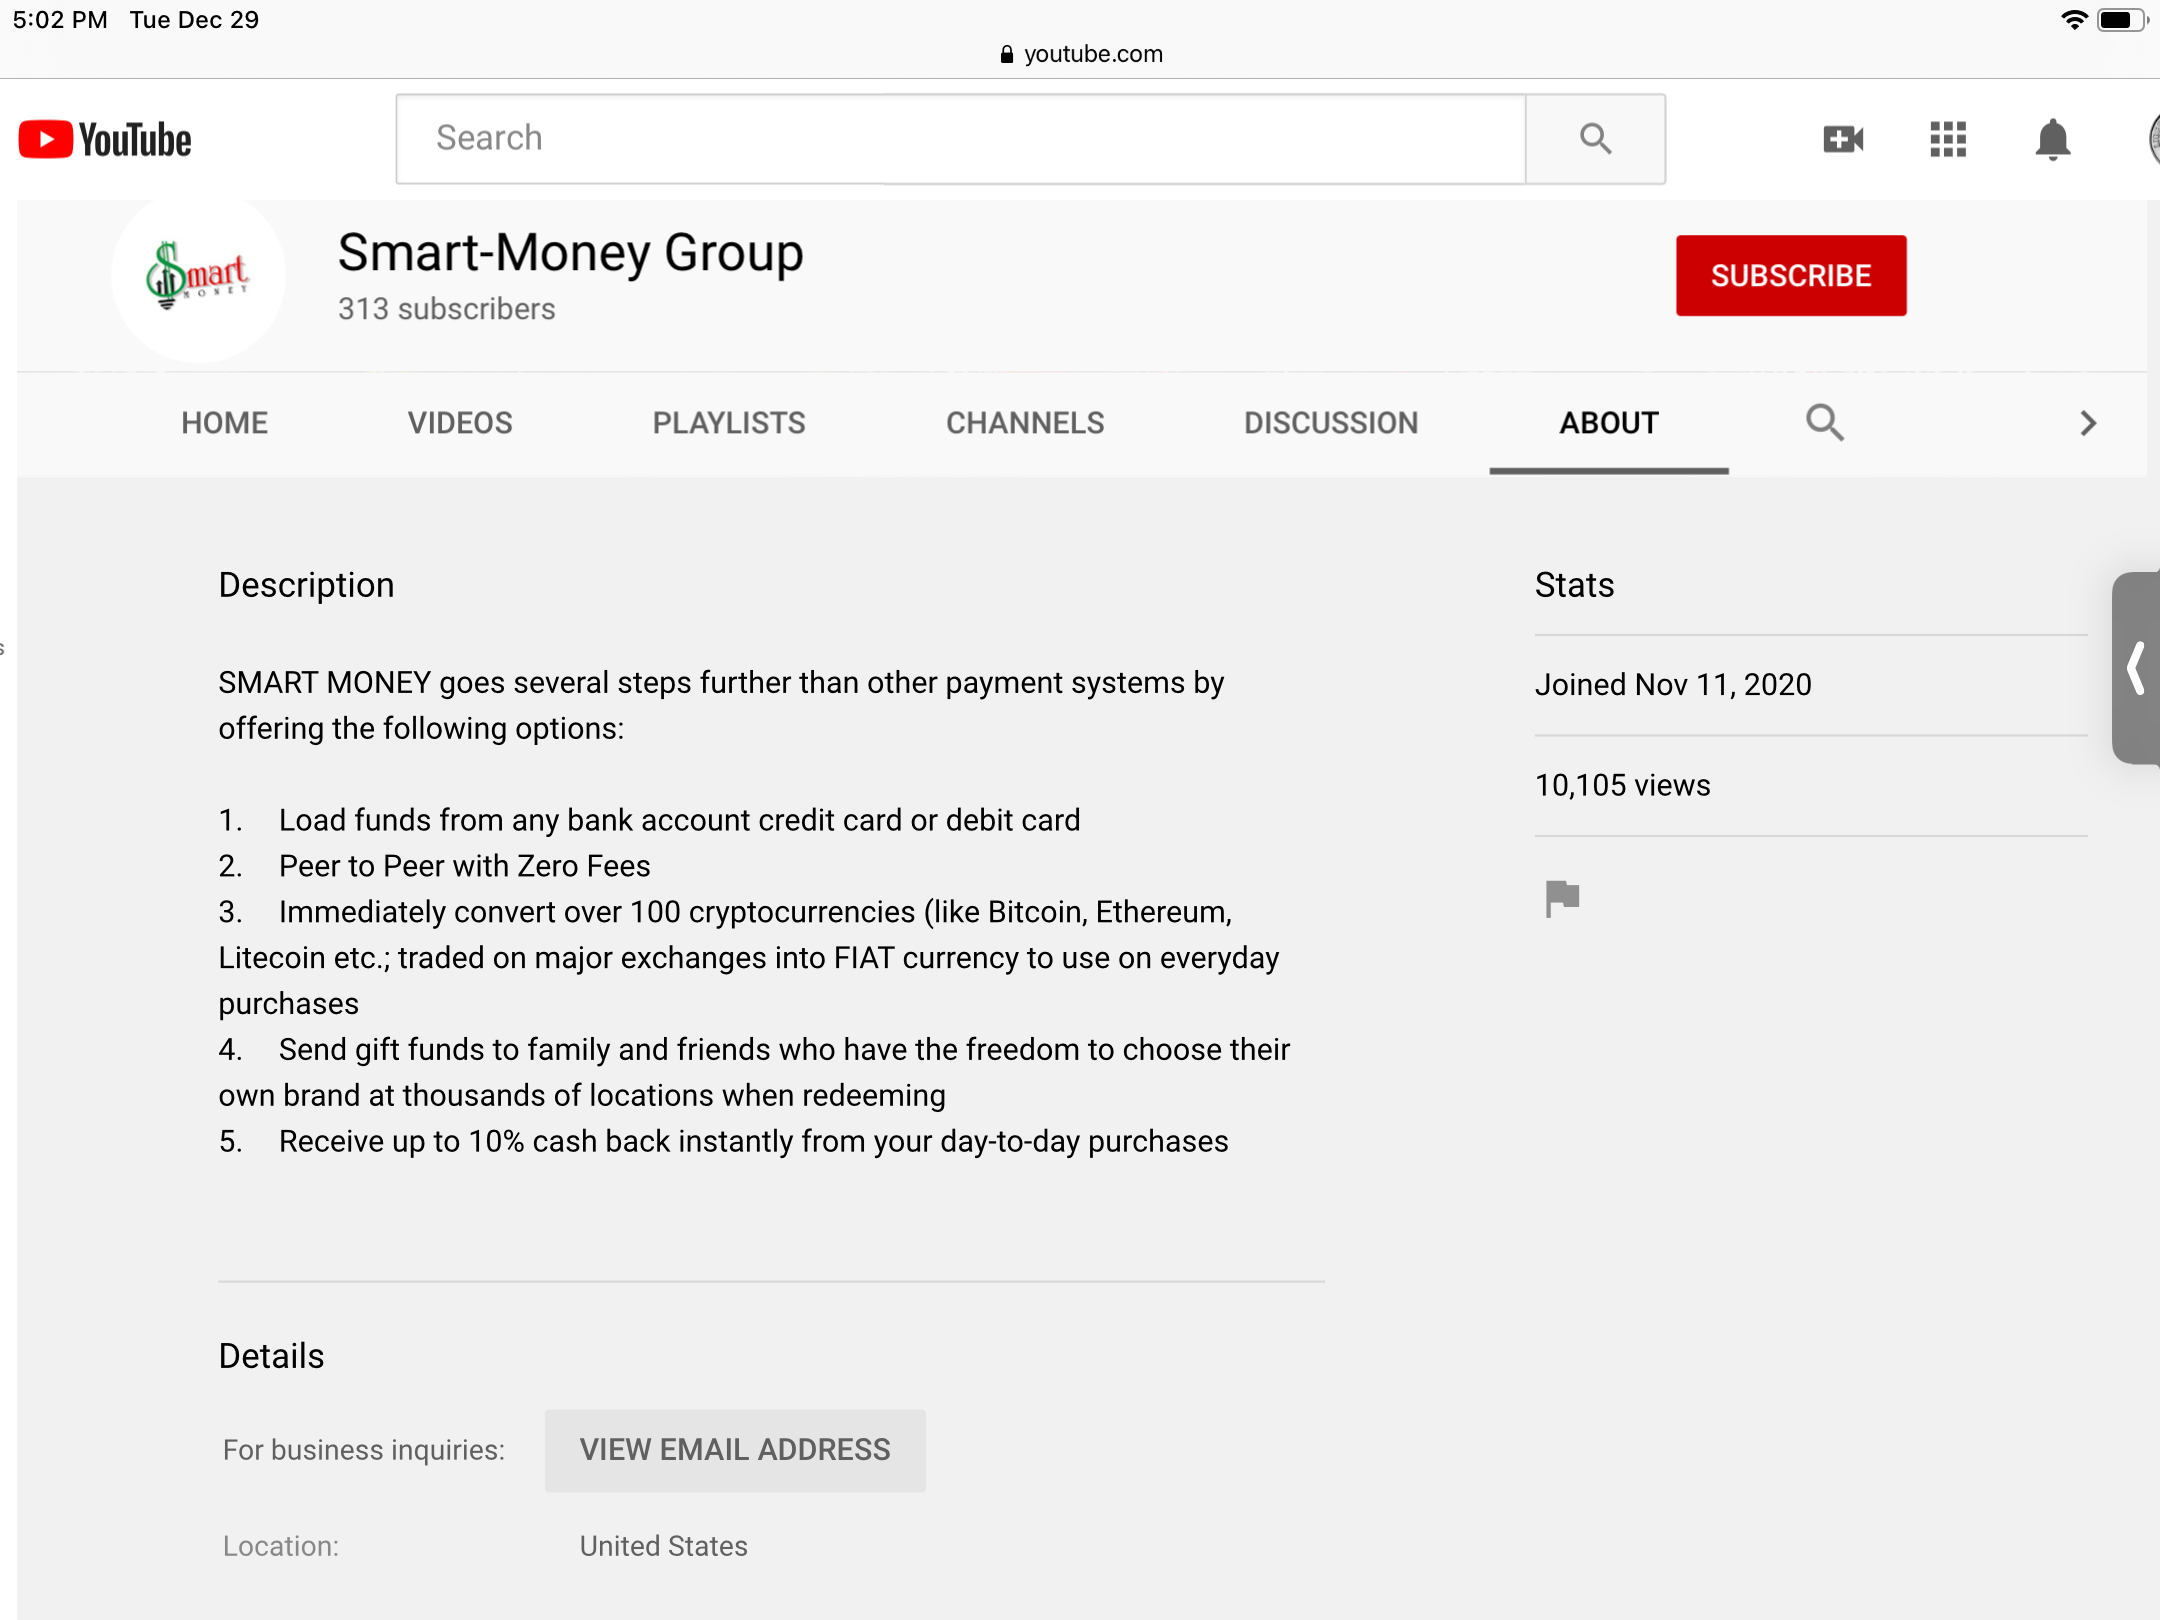2160x1620 pixels.
Task: Tap the Wi-Fi status icon
Action: 2074,20
